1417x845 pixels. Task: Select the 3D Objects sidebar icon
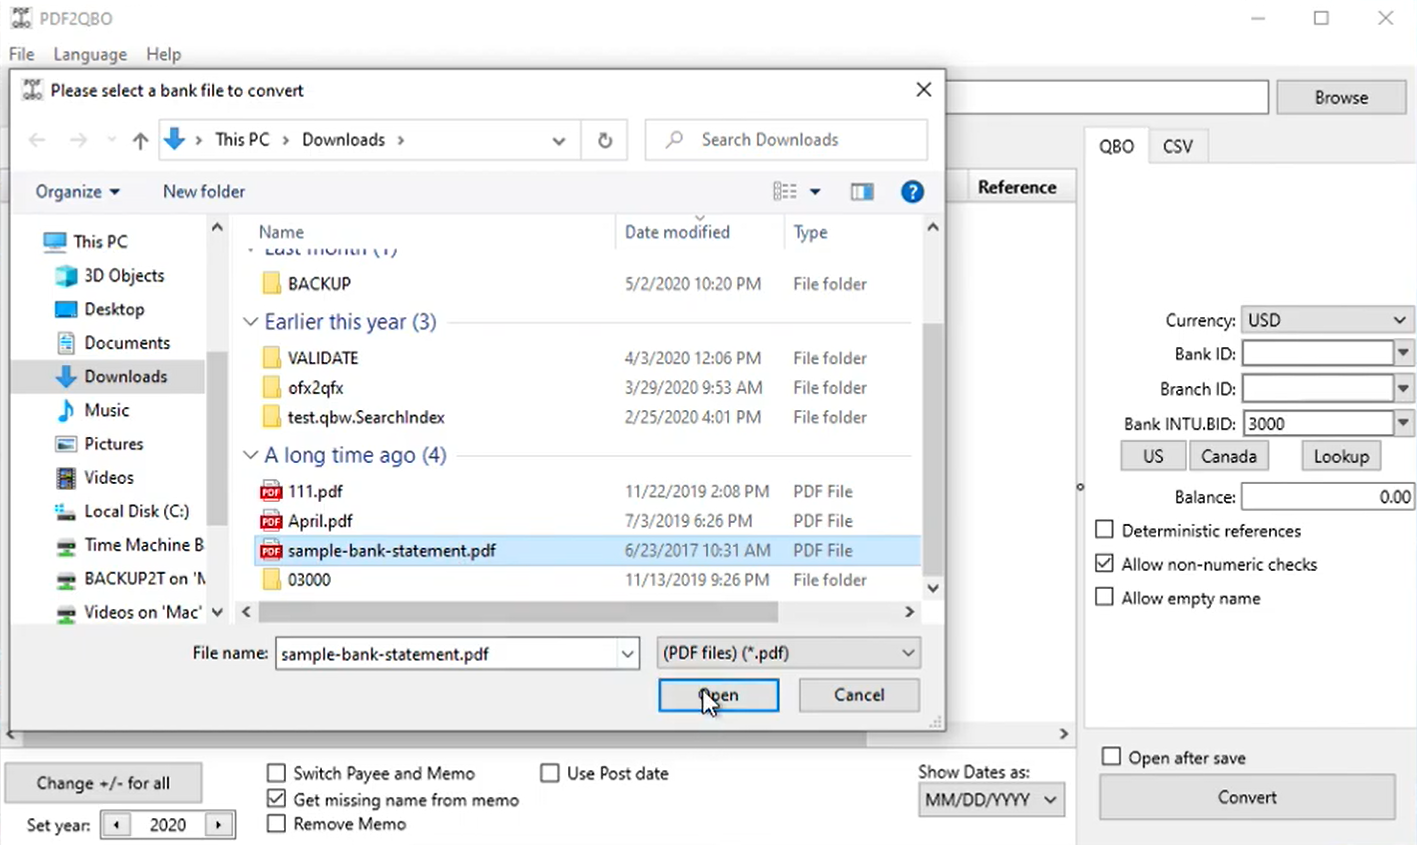point(66,276)
